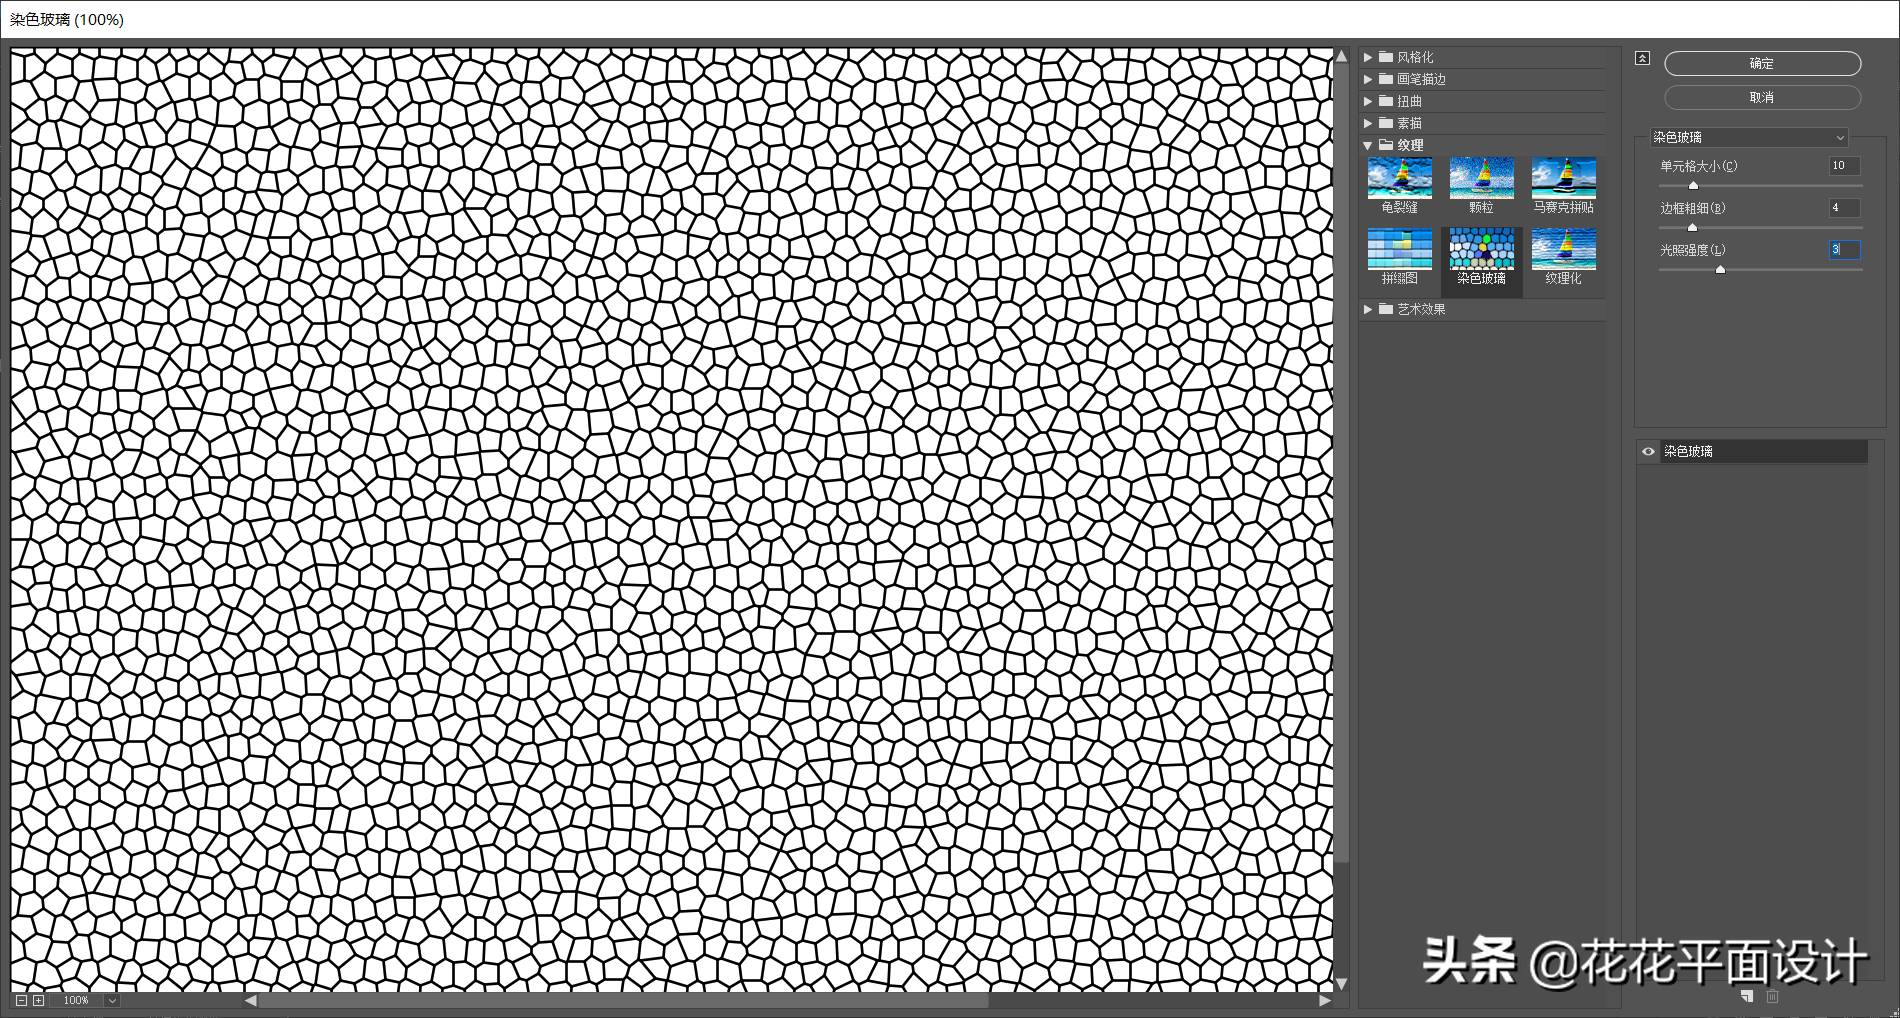Screen dimensions: 1900x1018
Task: Collapse the filter thumbnail panel with the double-arrow
Action: pyautogui.click(x=1642, y=58)
